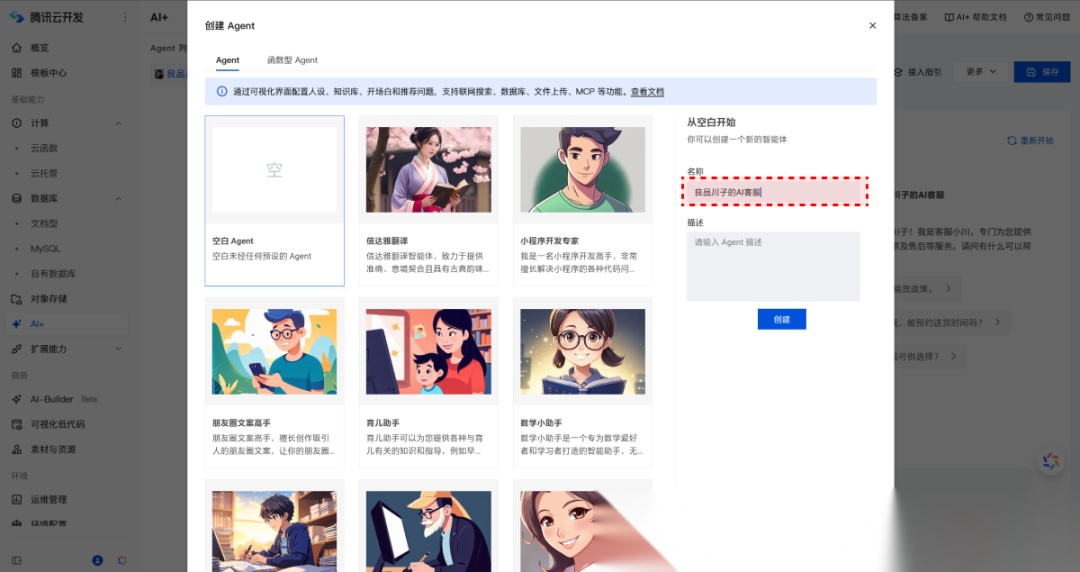The image size is (1080, 572).
Task: Collapse the 计算 section chevron
Action: pos(118,123)
